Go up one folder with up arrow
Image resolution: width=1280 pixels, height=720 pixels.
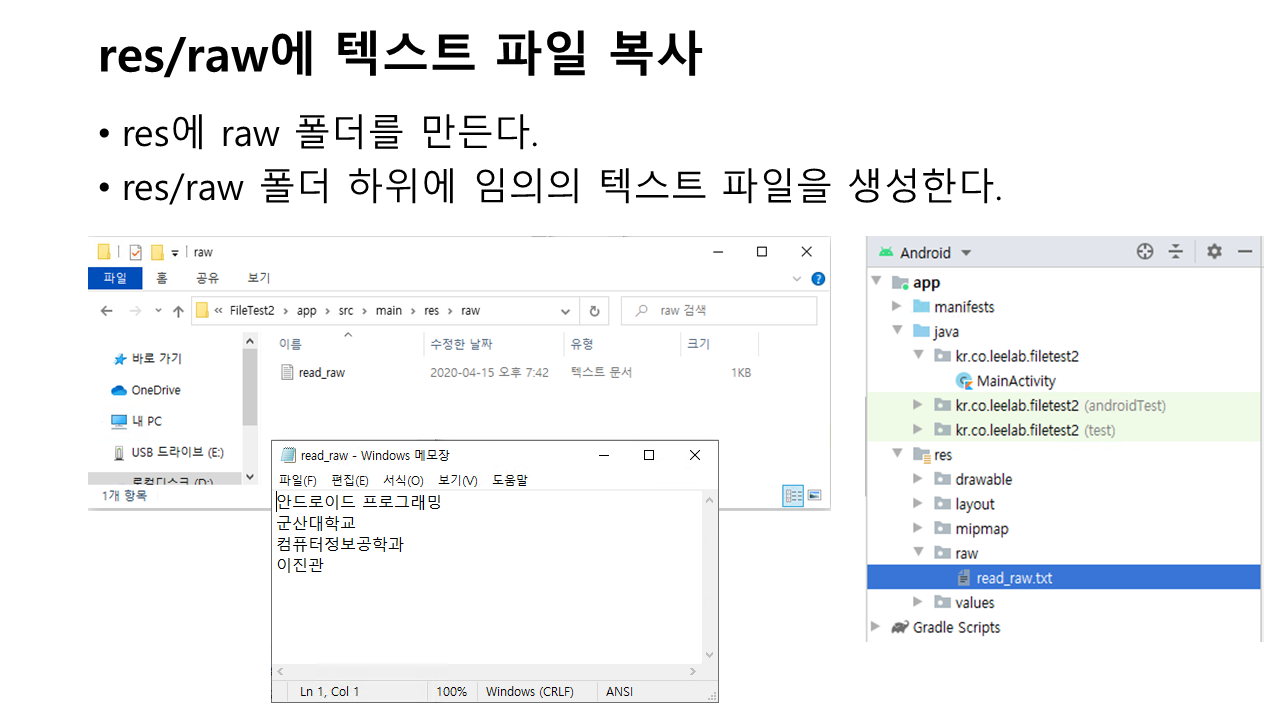coord(178,311)
